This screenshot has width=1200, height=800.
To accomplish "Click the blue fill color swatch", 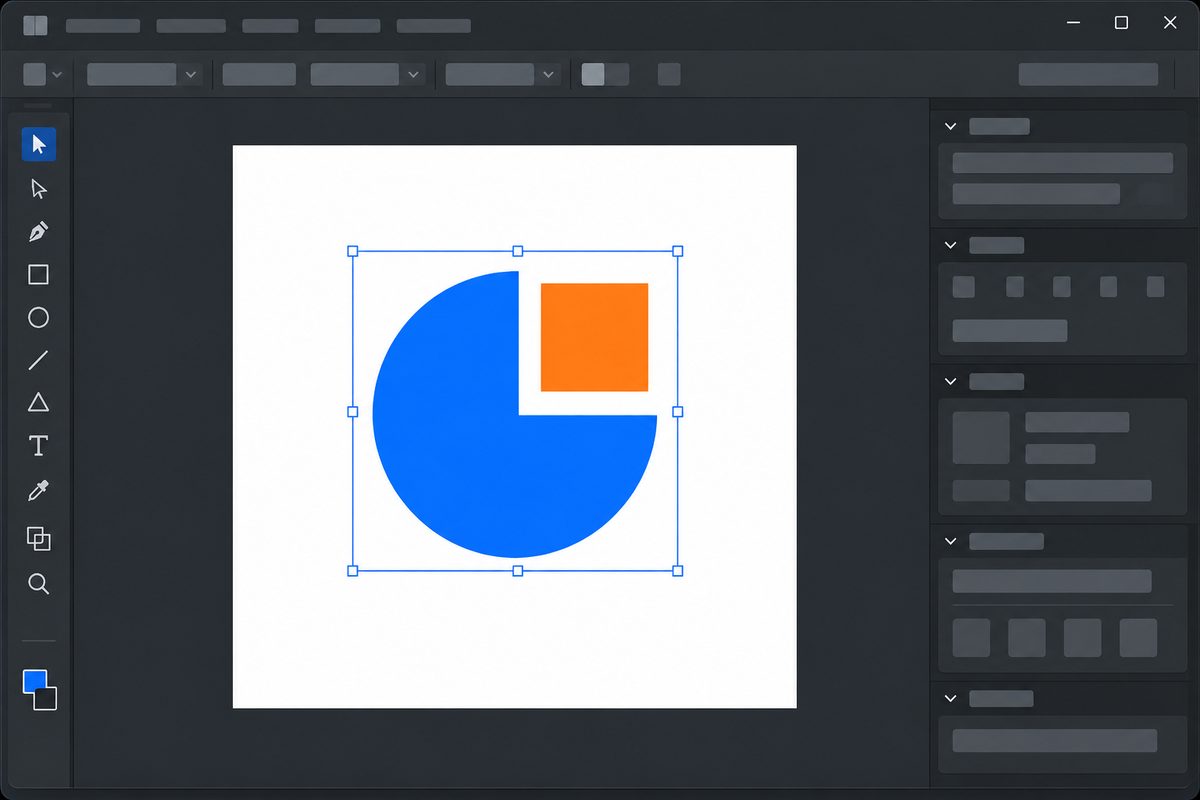I will (x=34, y=681).
